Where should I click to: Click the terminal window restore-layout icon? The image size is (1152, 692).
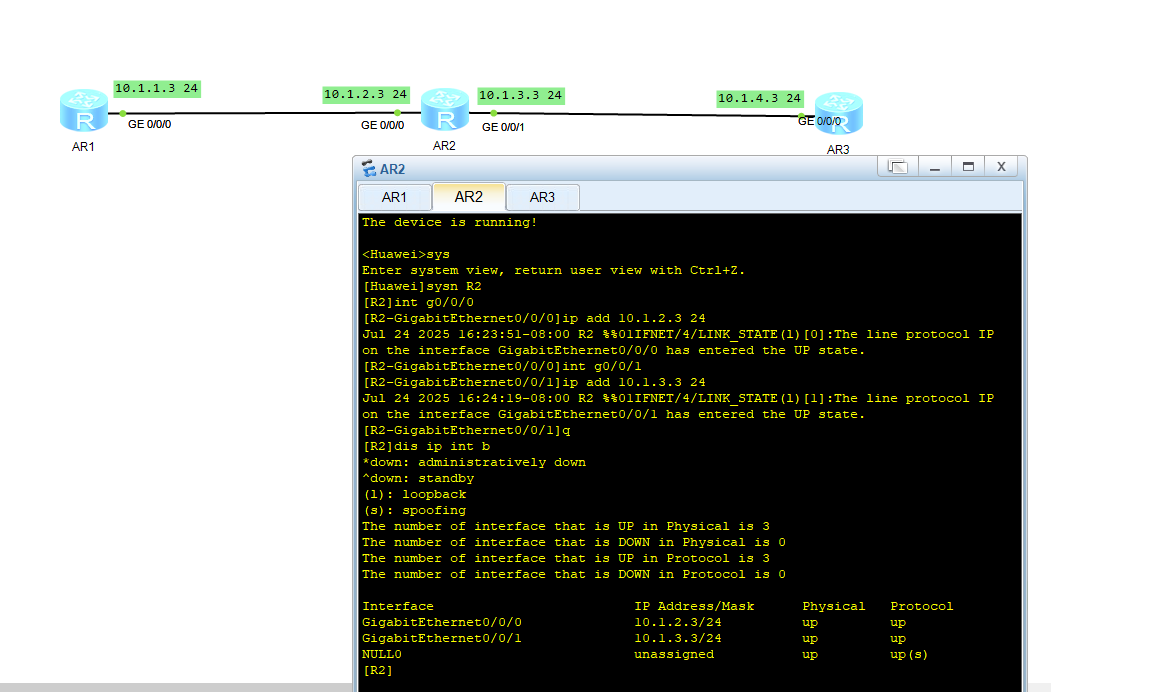[897, 167]
